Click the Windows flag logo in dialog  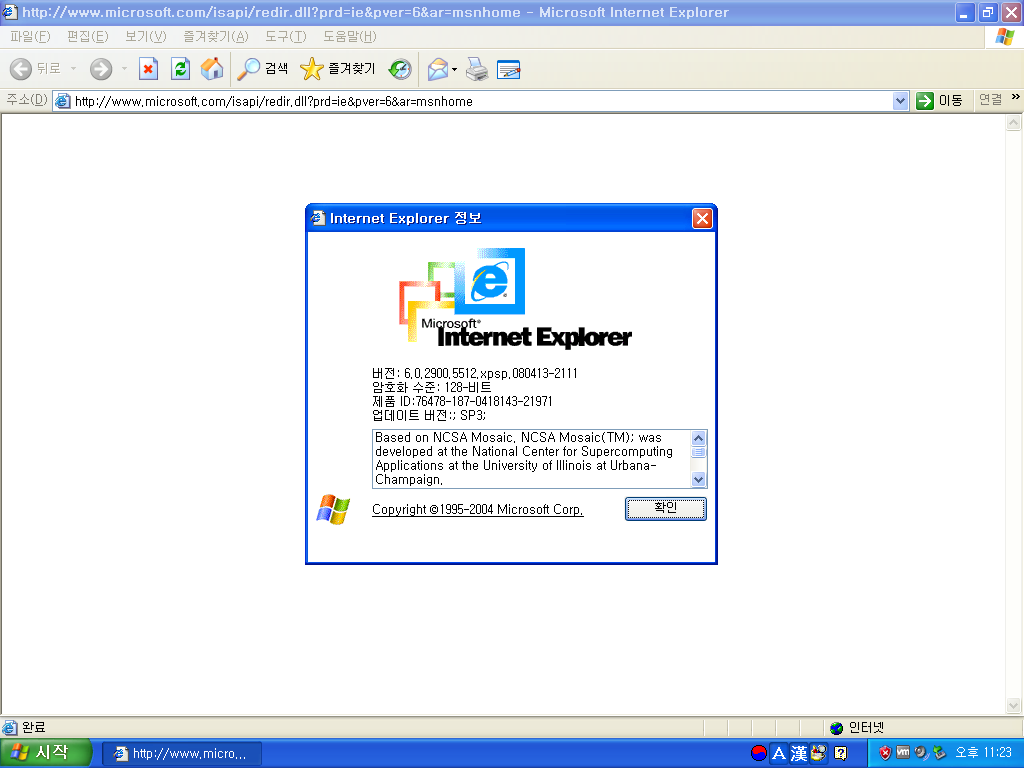coord(333,509)
